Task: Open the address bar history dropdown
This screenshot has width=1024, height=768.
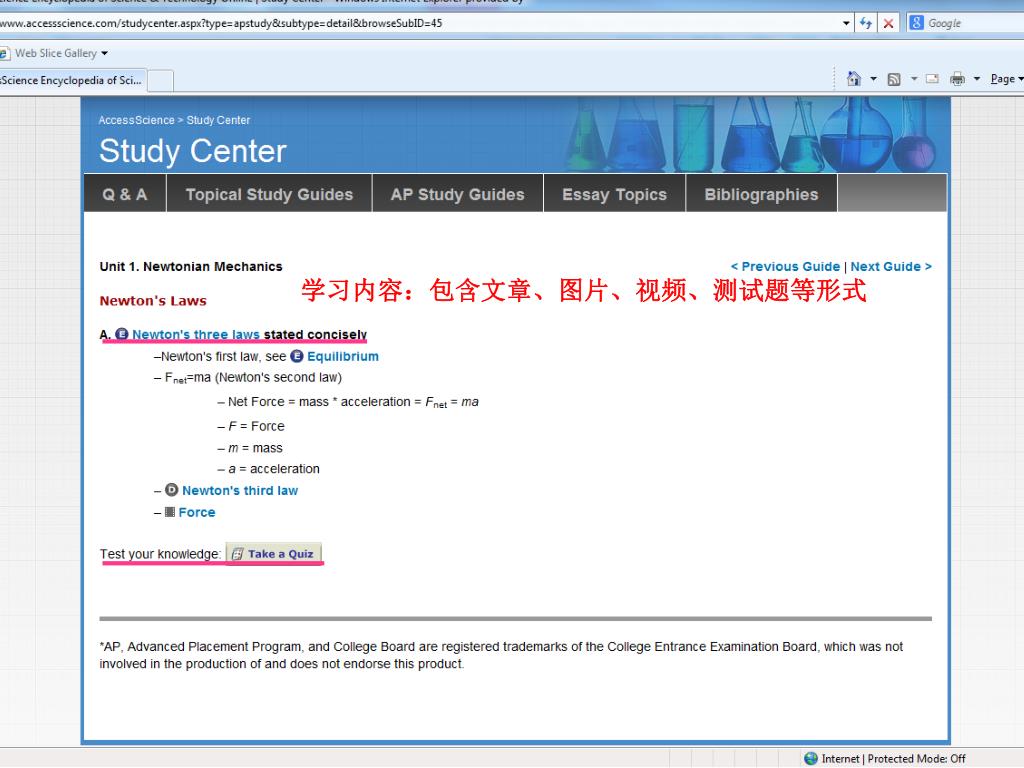Action: tap(846, 23)
